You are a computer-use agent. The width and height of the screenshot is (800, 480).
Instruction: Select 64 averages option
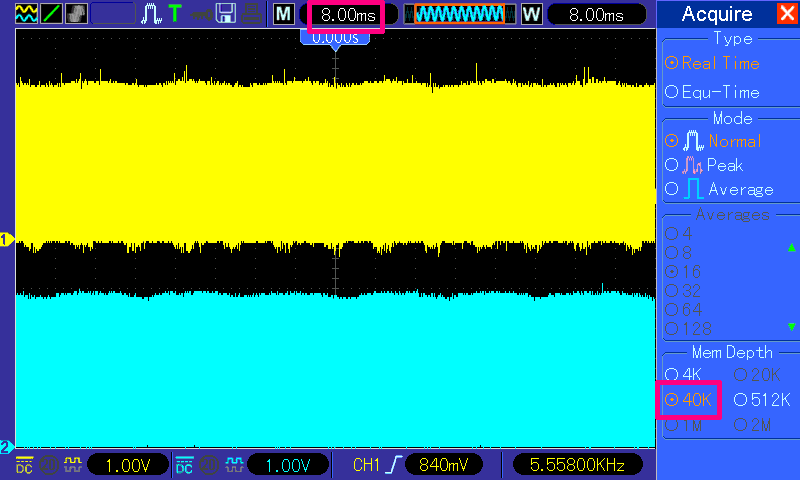(684, 310)
